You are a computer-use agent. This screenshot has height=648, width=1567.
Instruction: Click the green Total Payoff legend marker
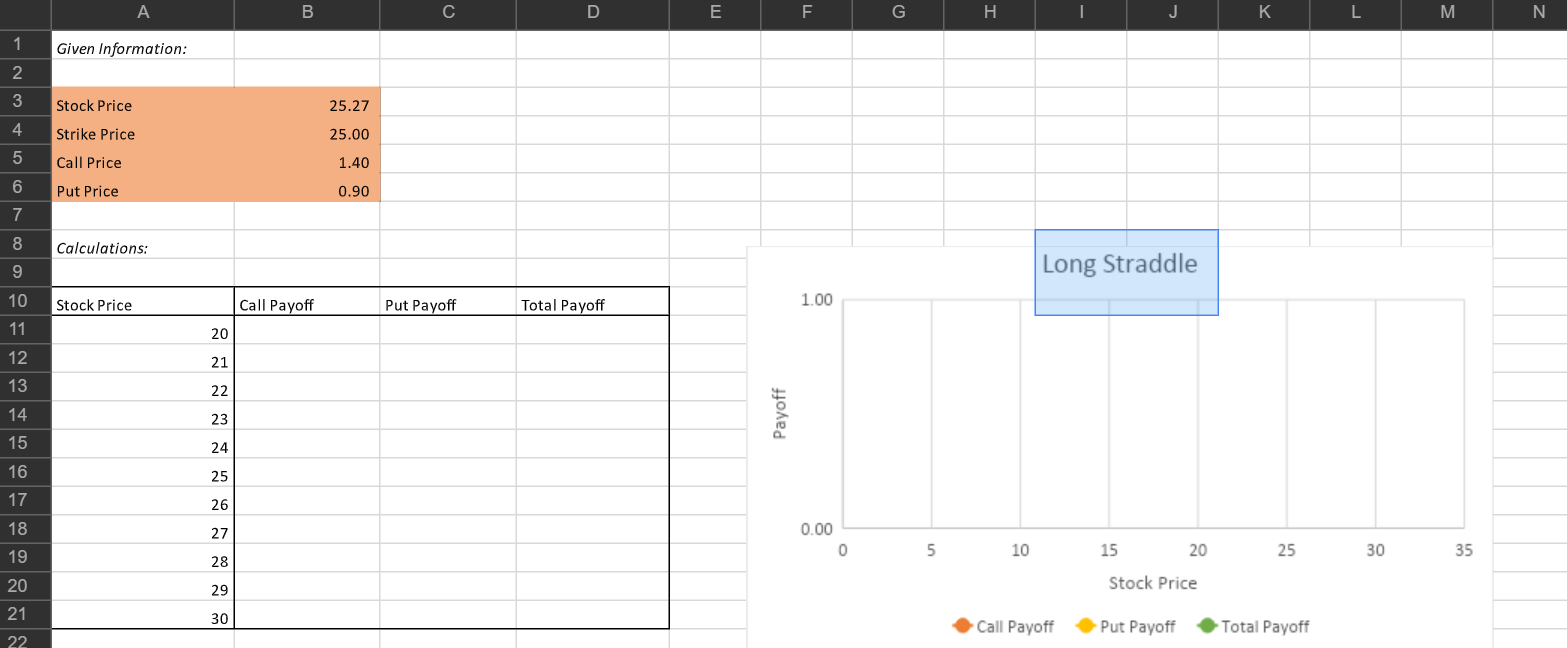coord(1208,626)
